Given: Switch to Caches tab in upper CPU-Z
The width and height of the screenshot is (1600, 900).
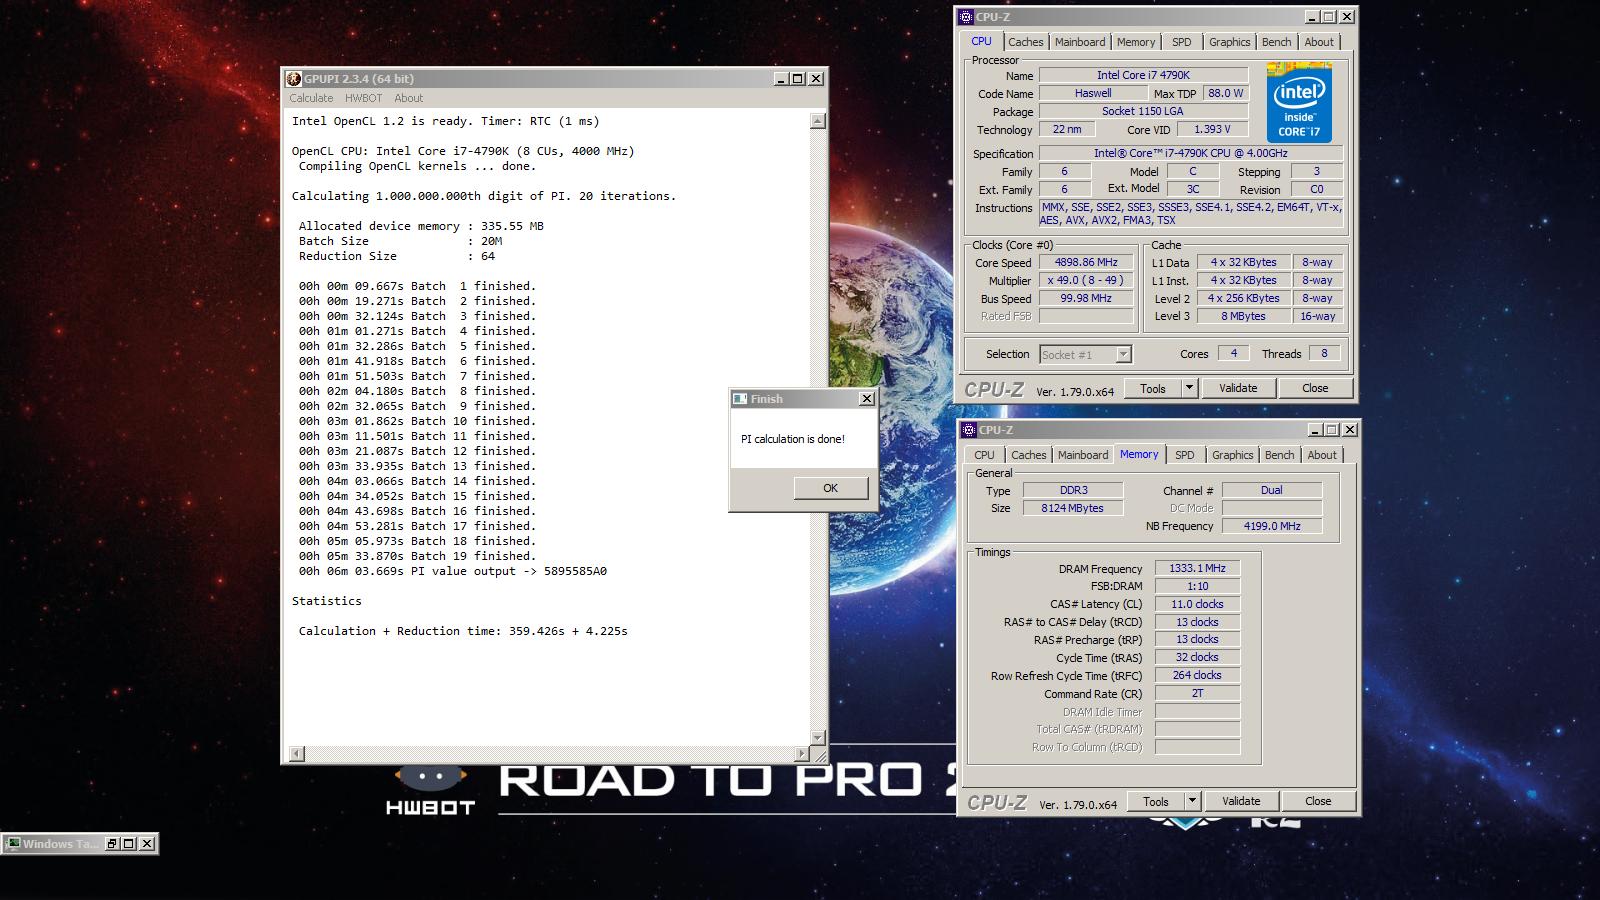Looking at the screenshot, I should 1025,42.
